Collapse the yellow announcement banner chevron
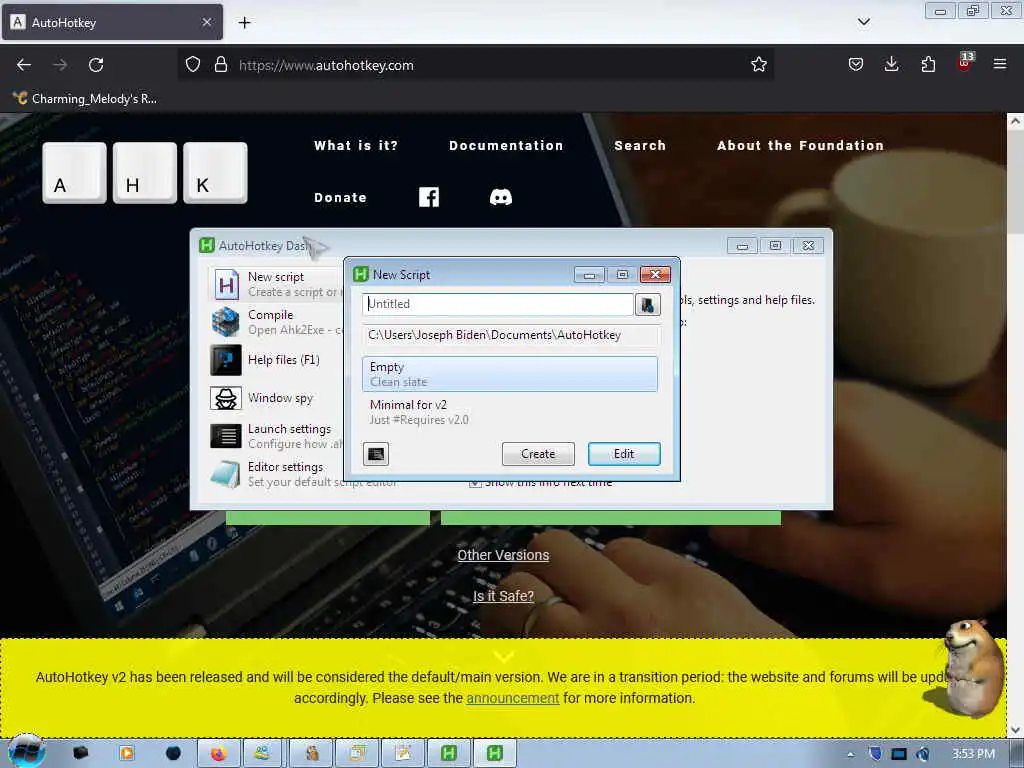Screen dimensions: 1024x768 pos(504,656)
